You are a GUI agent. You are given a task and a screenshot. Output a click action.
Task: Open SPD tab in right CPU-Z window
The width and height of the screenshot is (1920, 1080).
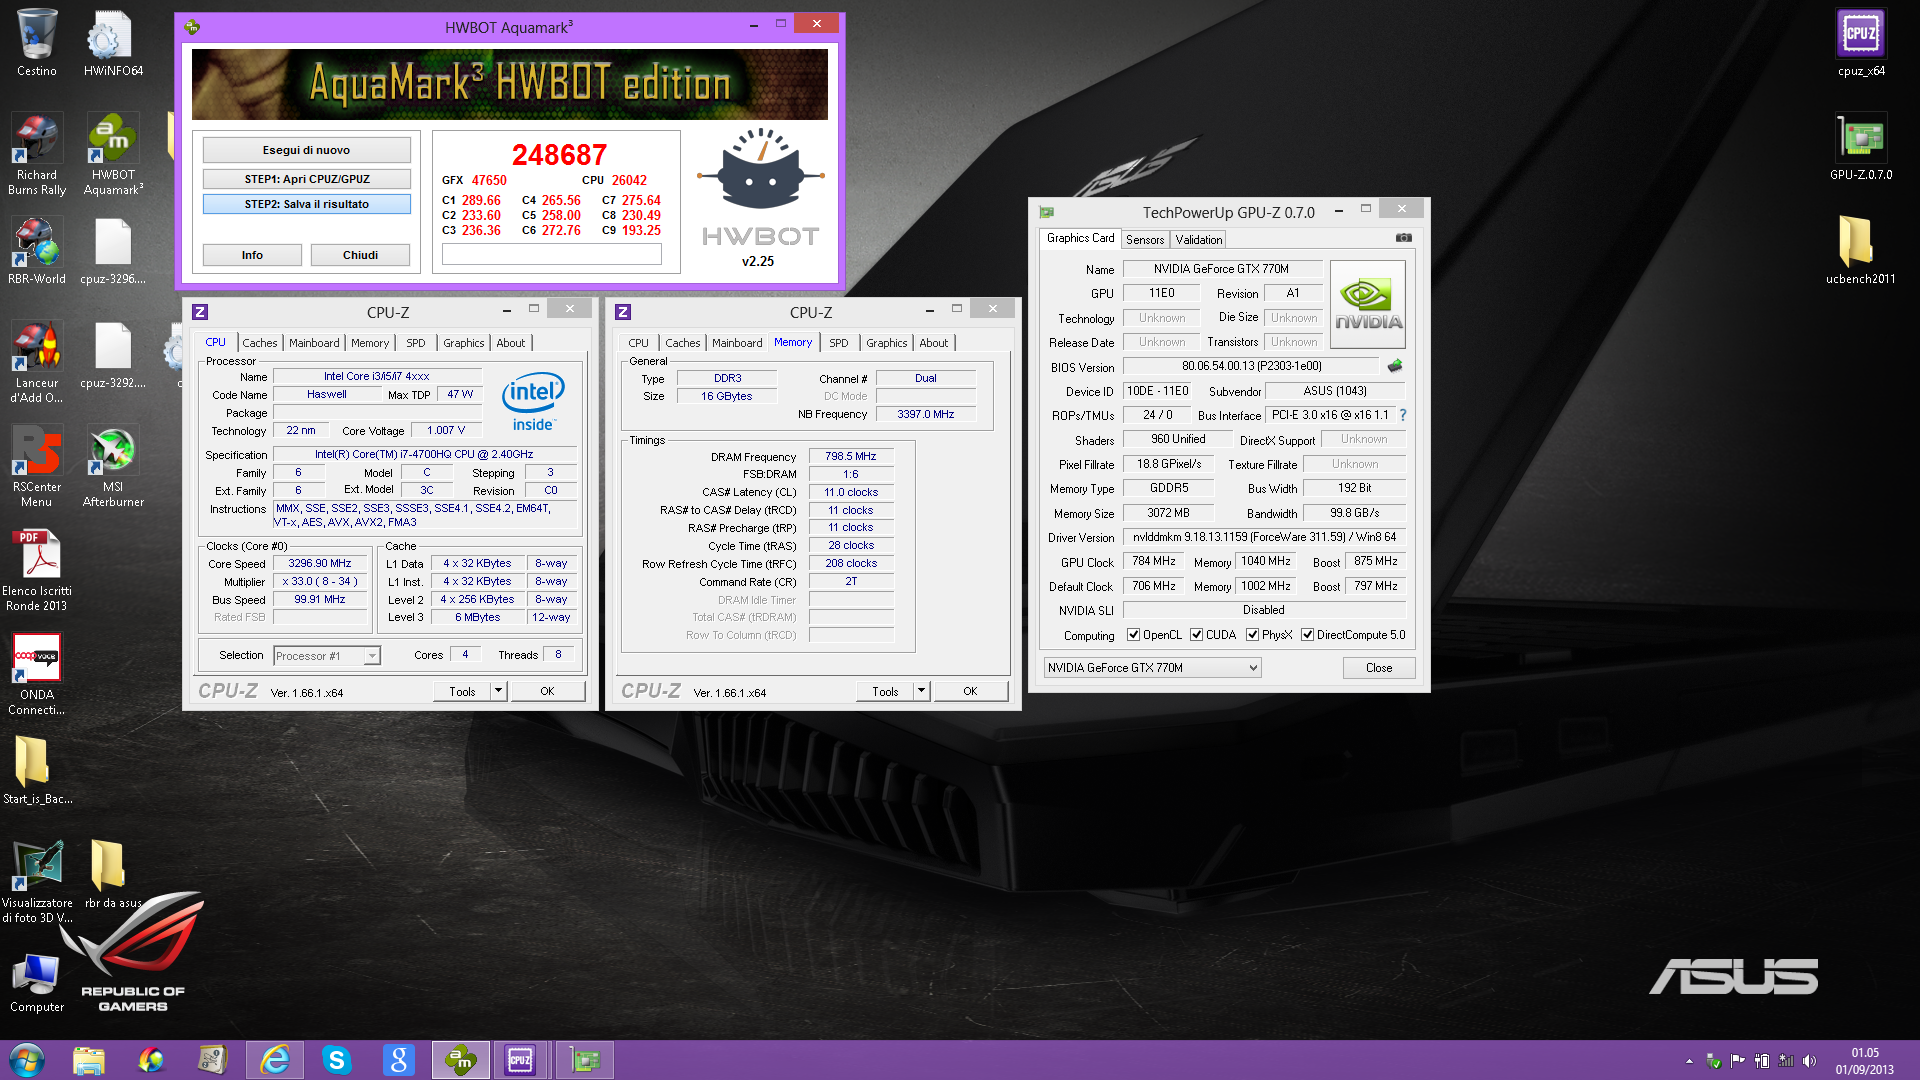click(x=838, y=343)
